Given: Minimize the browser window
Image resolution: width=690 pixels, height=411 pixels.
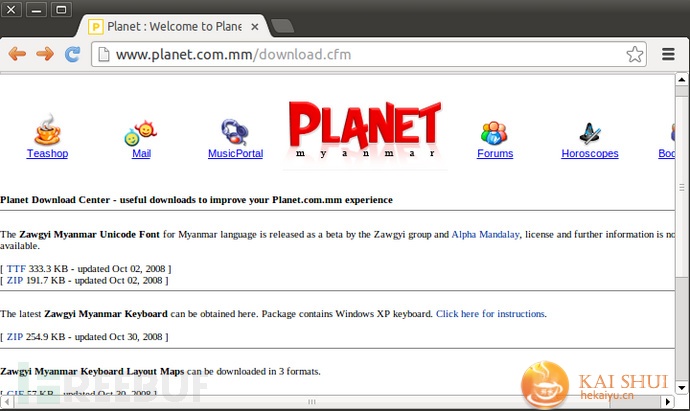Looking at the screenshot, I should point(36,9).
